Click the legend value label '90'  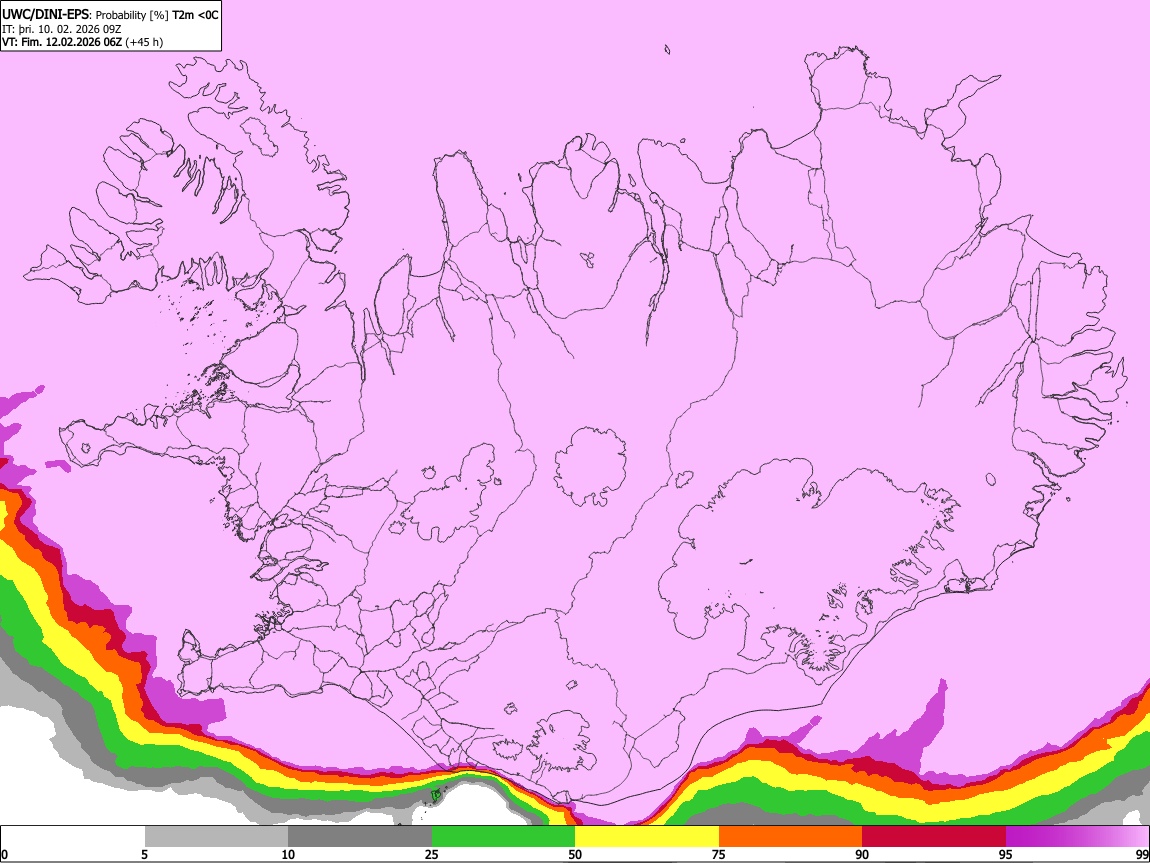click(x=862, y=854)
